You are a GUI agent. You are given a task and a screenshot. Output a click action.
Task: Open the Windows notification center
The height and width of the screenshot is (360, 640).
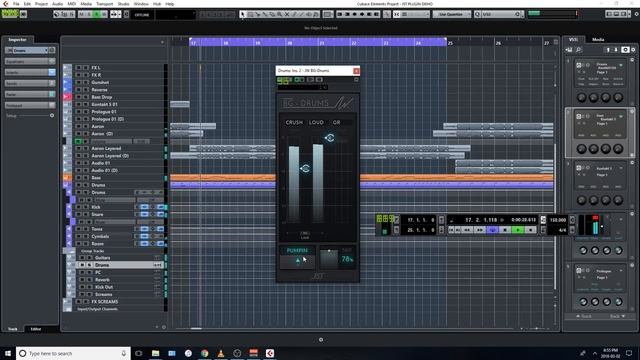[x=629, y=353]
